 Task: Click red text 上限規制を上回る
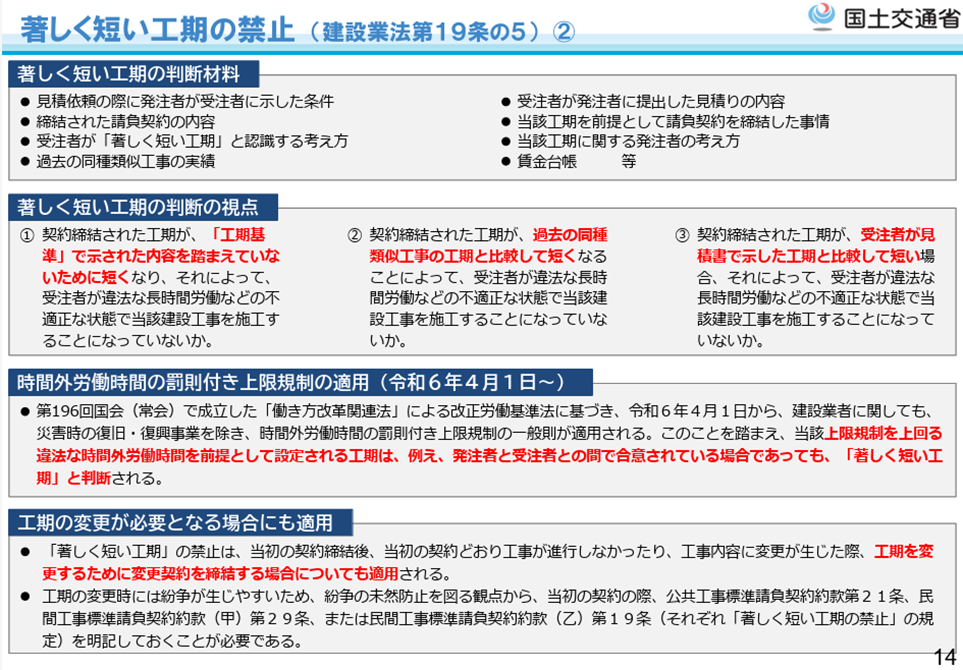tap(883, 434)
